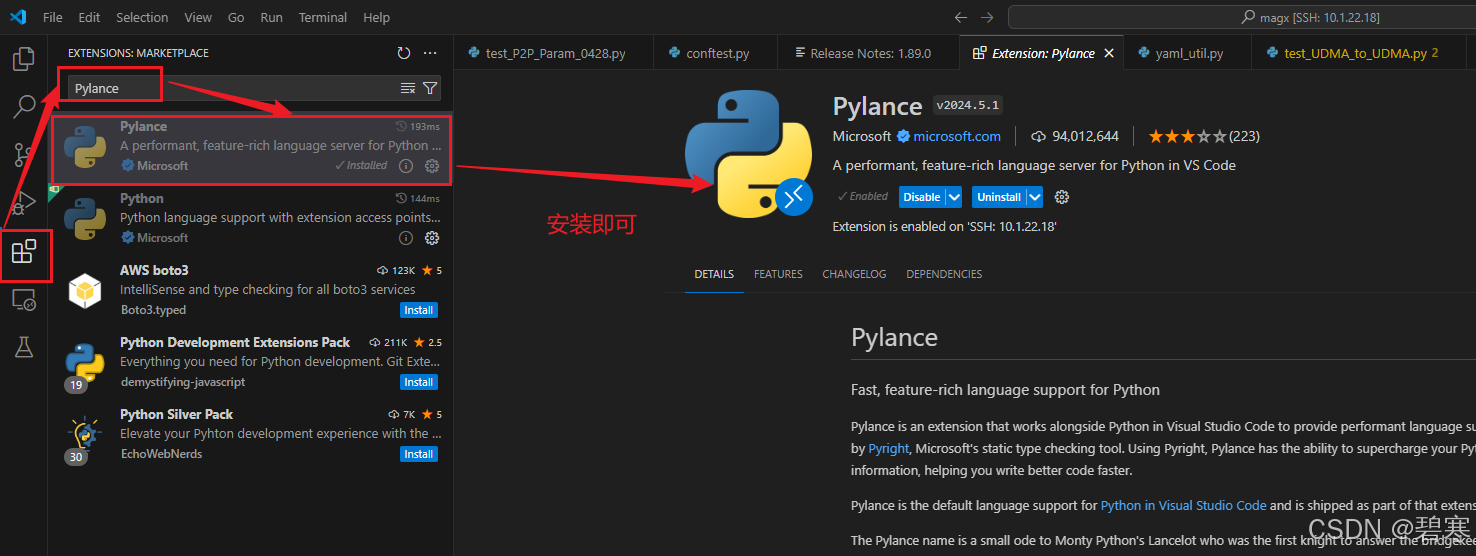Open the CHANGELOG tab of Pylance
The width and height of the screenshot is (1476, 556).
pos(854,274)
